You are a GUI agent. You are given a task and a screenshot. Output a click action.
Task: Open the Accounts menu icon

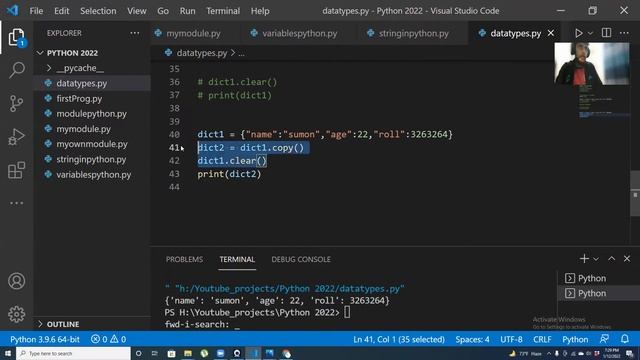click(x=16, y=281)
